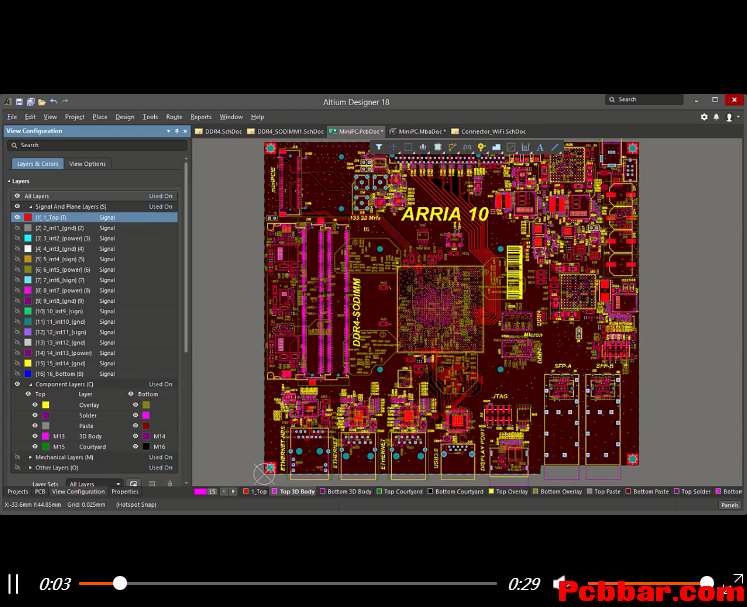Screen dimensions: 747x607
Task: Click the Place Component chip icon
Action: tap(438, 147)
